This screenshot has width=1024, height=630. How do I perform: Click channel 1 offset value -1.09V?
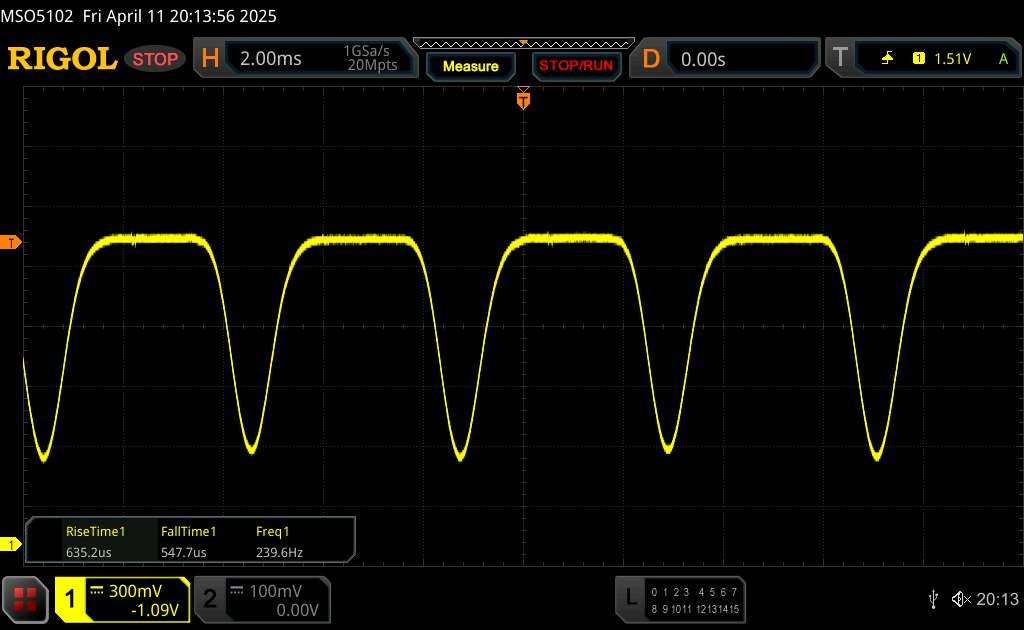click(x=155, y=610)
